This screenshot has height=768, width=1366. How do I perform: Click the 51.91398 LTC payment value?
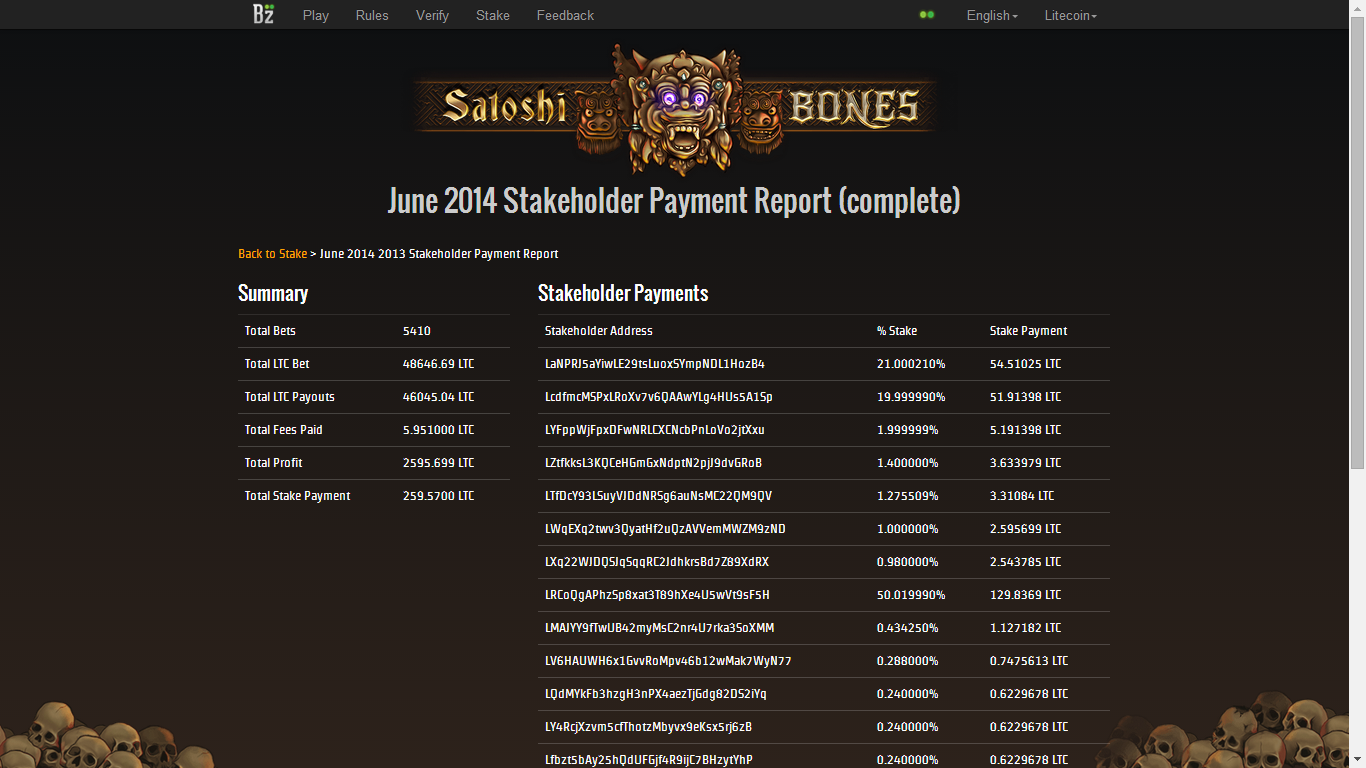tap(1026, 397)
